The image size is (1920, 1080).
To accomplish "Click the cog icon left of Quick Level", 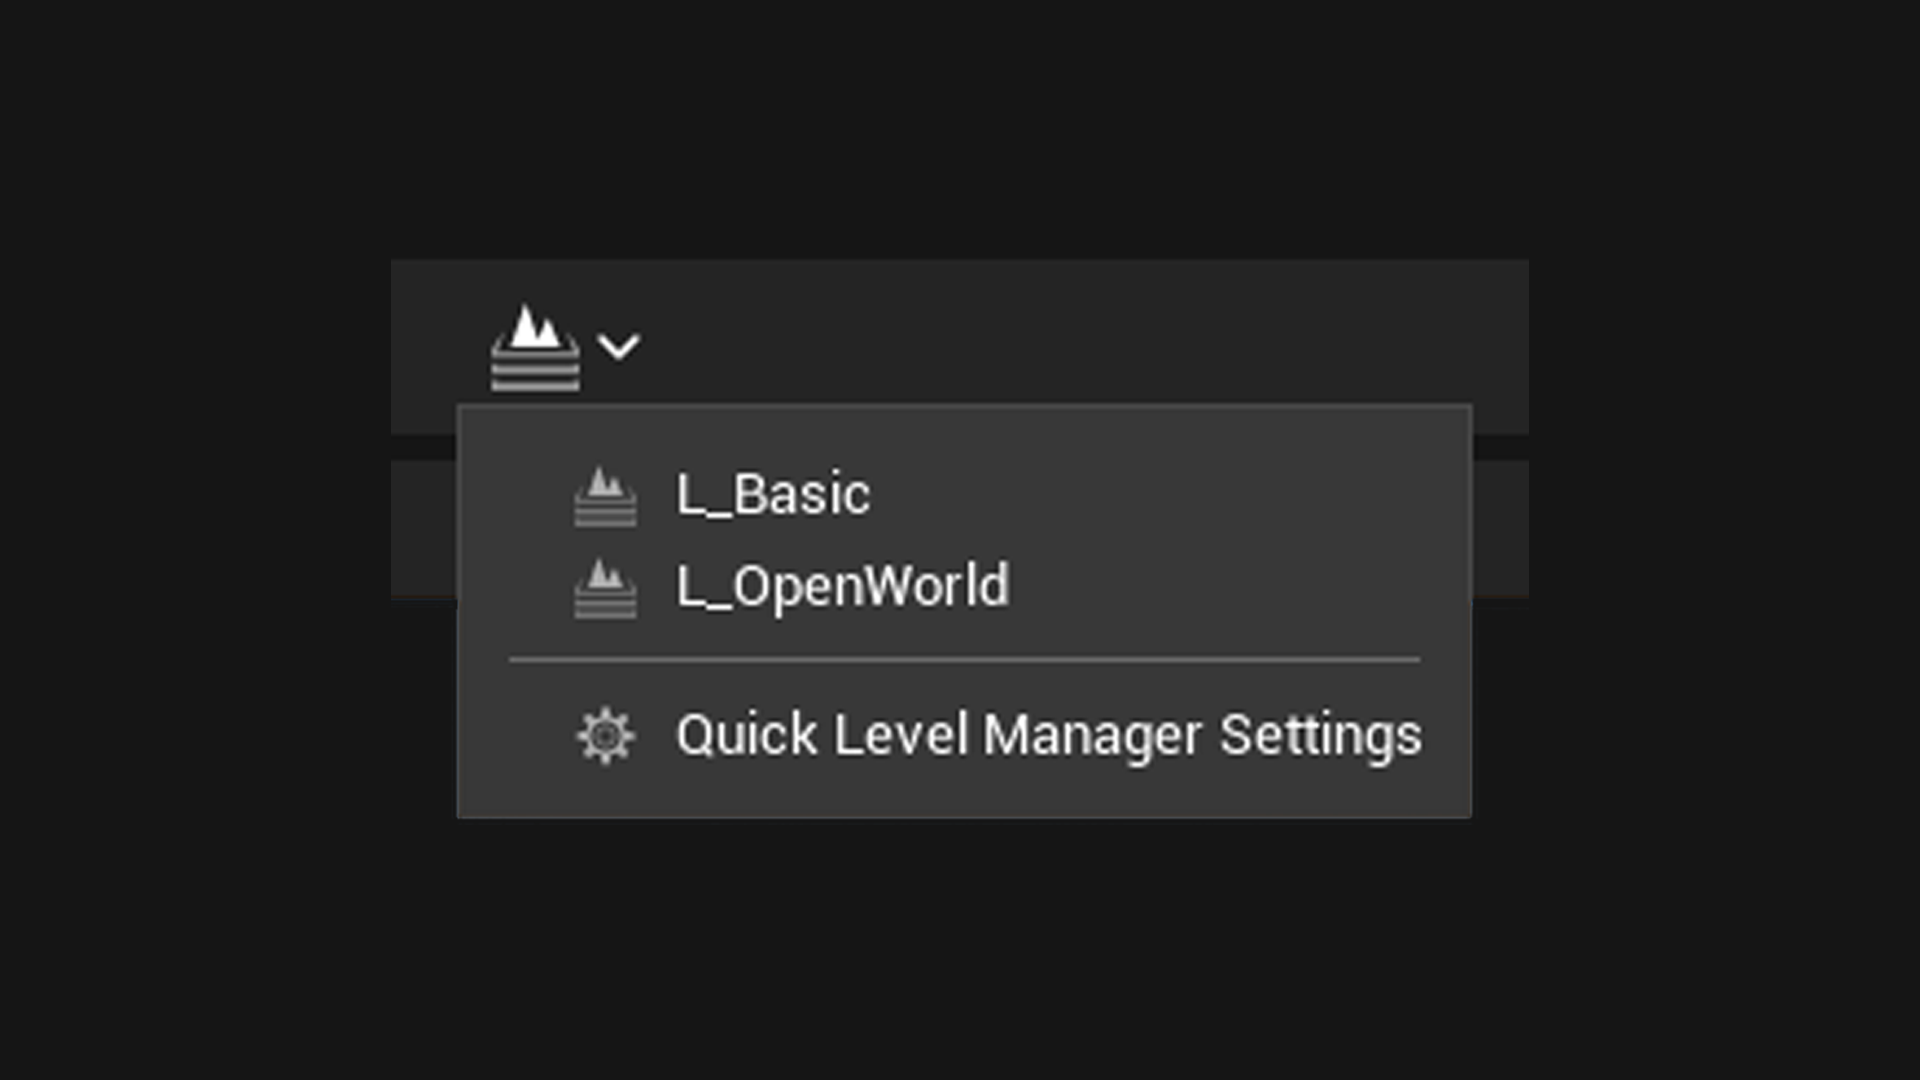I will pyautogui.click(x=605, y=736).
